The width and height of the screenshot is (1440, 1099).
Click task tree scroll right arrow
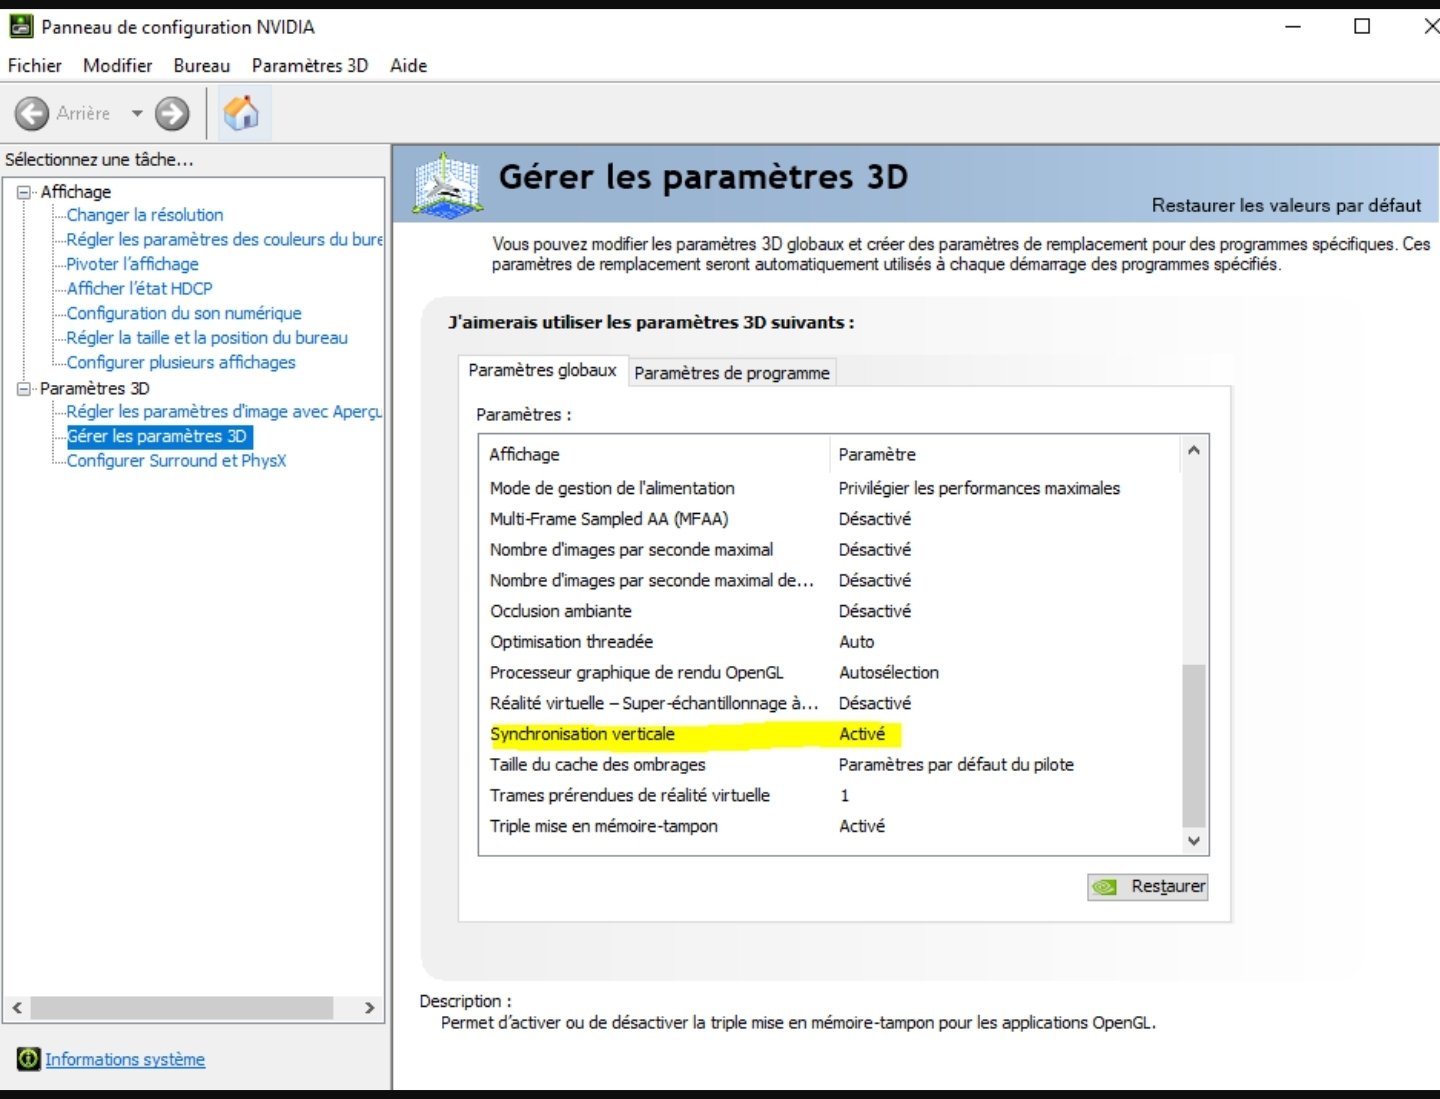pyautogui.click(x=370, y=1008)
